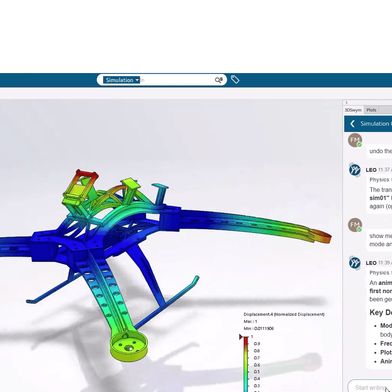Click the legend's max marker arrow at 1
Viewport: 392px width, 392px height.
[241, 337]
